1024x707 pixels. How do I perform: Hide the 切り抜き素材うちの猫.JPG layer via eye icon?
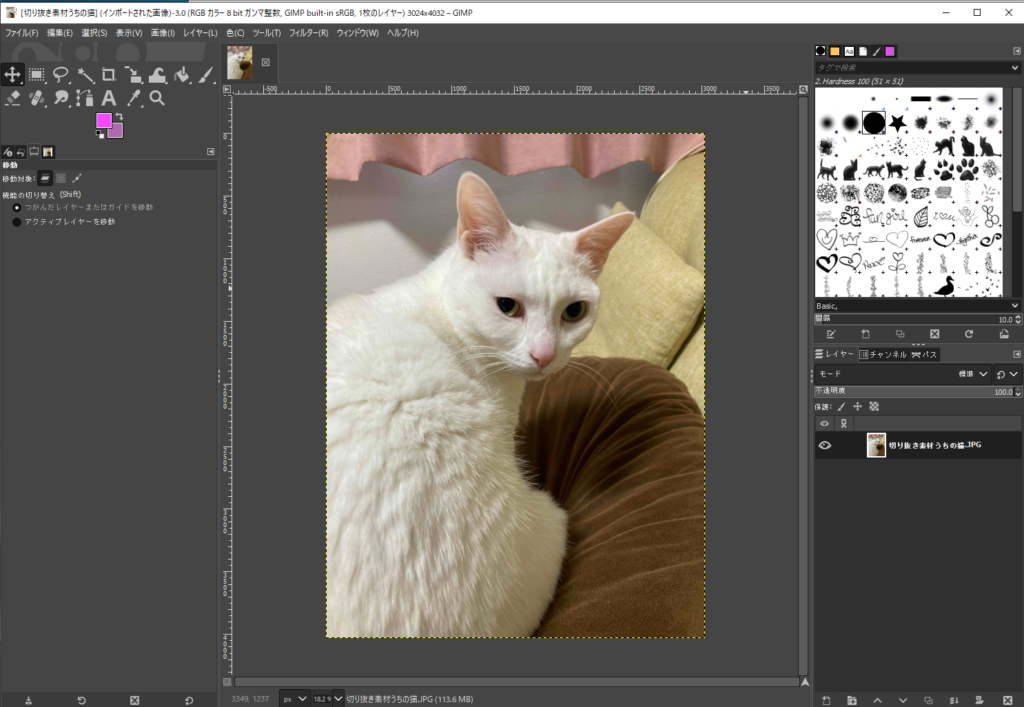click(825, 445)
